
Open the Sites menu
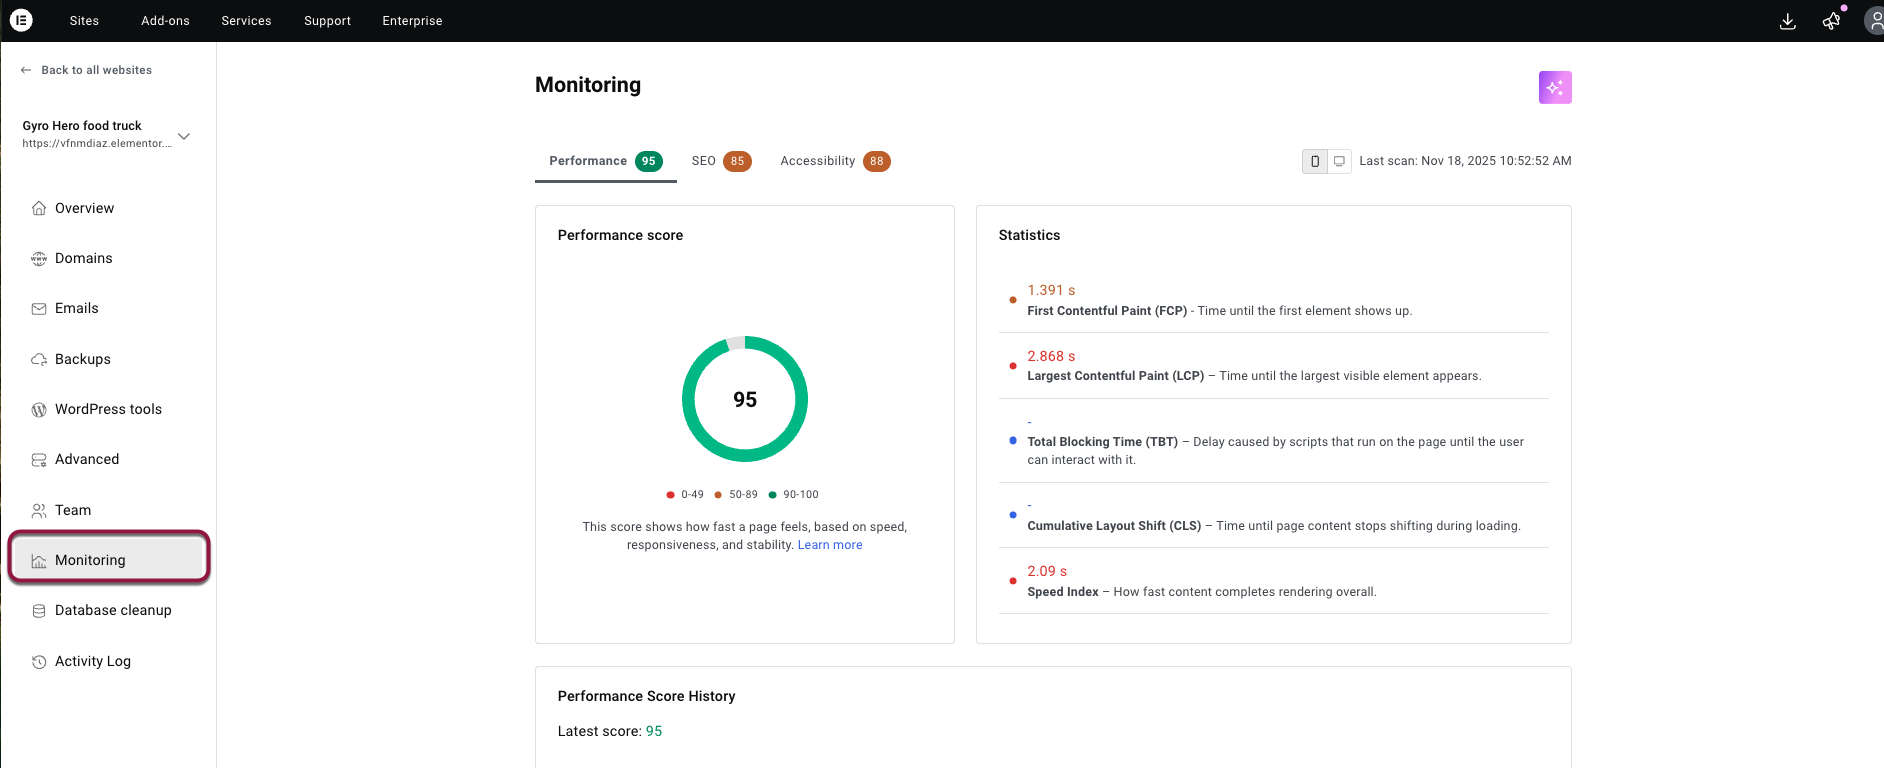click(x=84, y=21)
